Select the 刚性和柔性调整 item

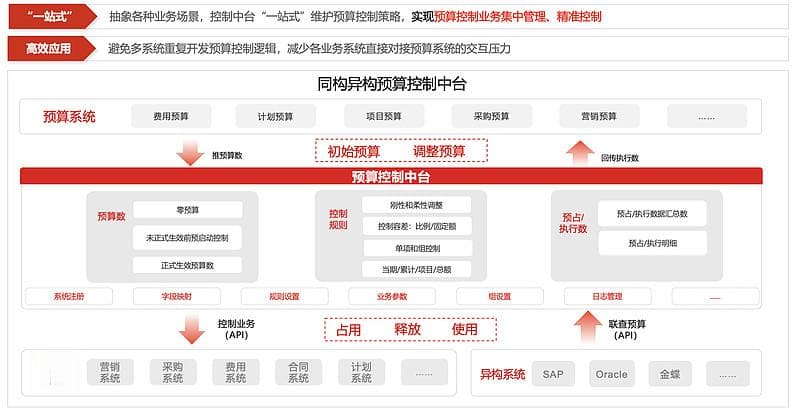coord(416,205)
